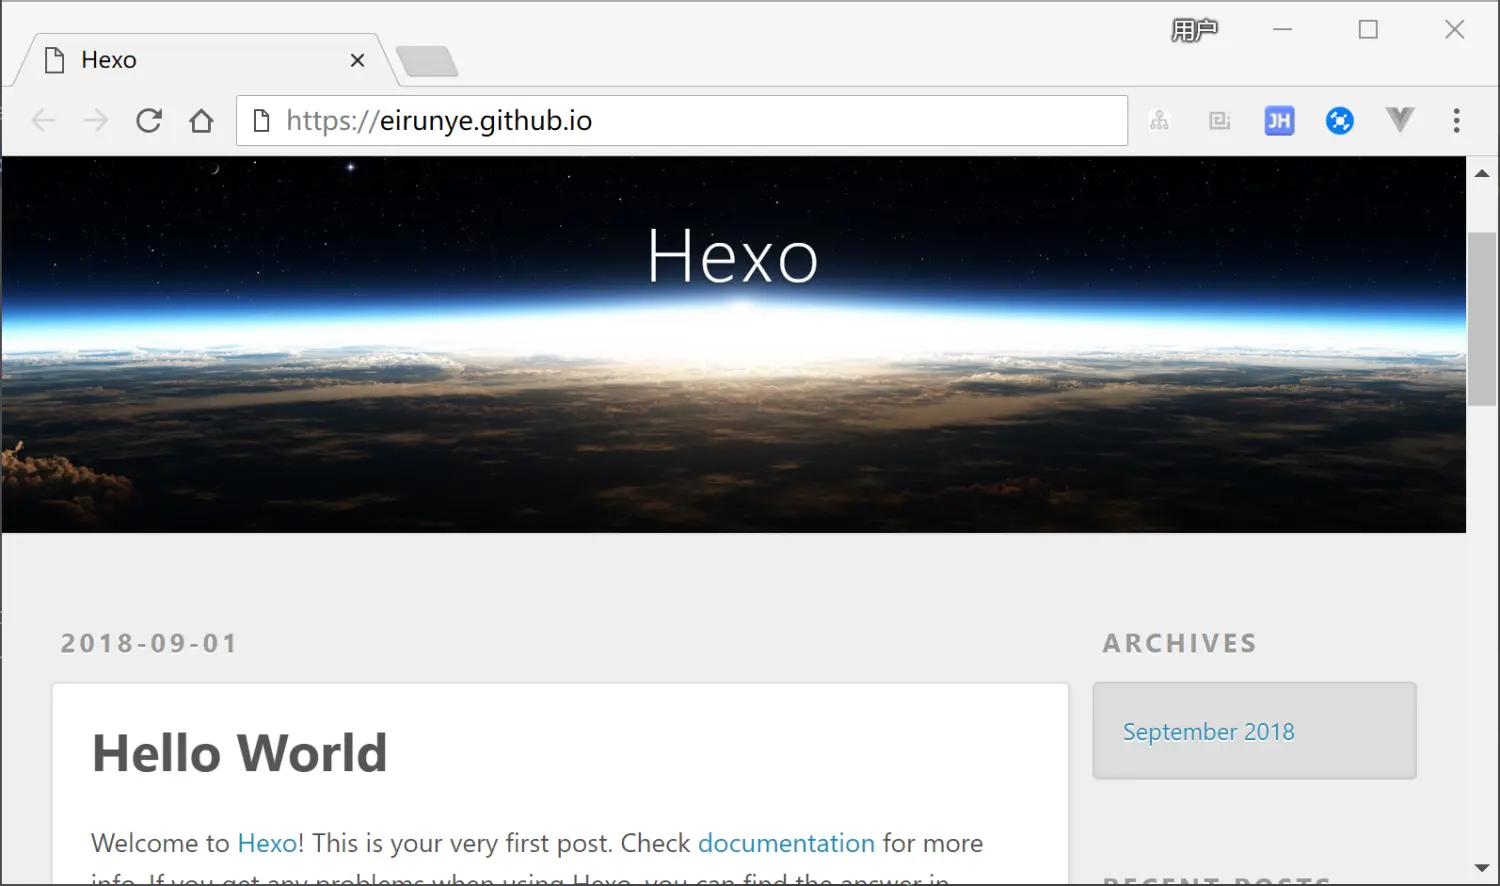Click the Hexo site title in banner
The height and width of the screenshot is (886, 1500).
tap(733, 256)
